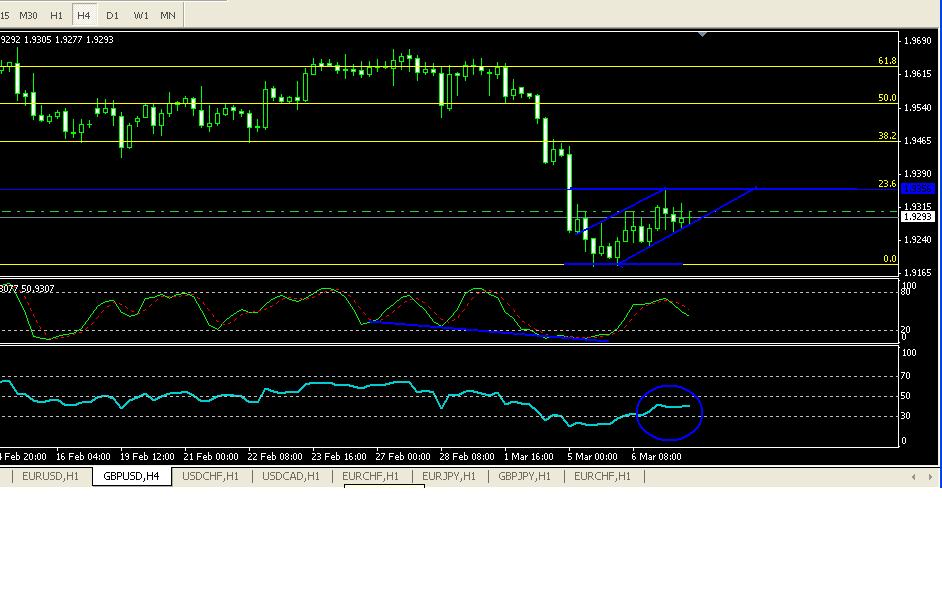The image size is (942, 606).
Task: Open the GBPJPY,H1 chart tab
Action: coord(525,477)
